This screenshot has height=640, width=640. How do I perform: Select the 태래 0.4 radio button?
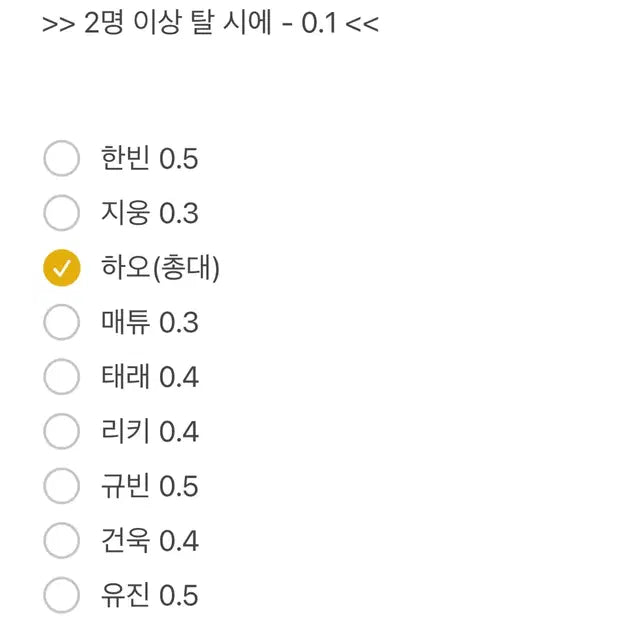(x=62, y=377)
